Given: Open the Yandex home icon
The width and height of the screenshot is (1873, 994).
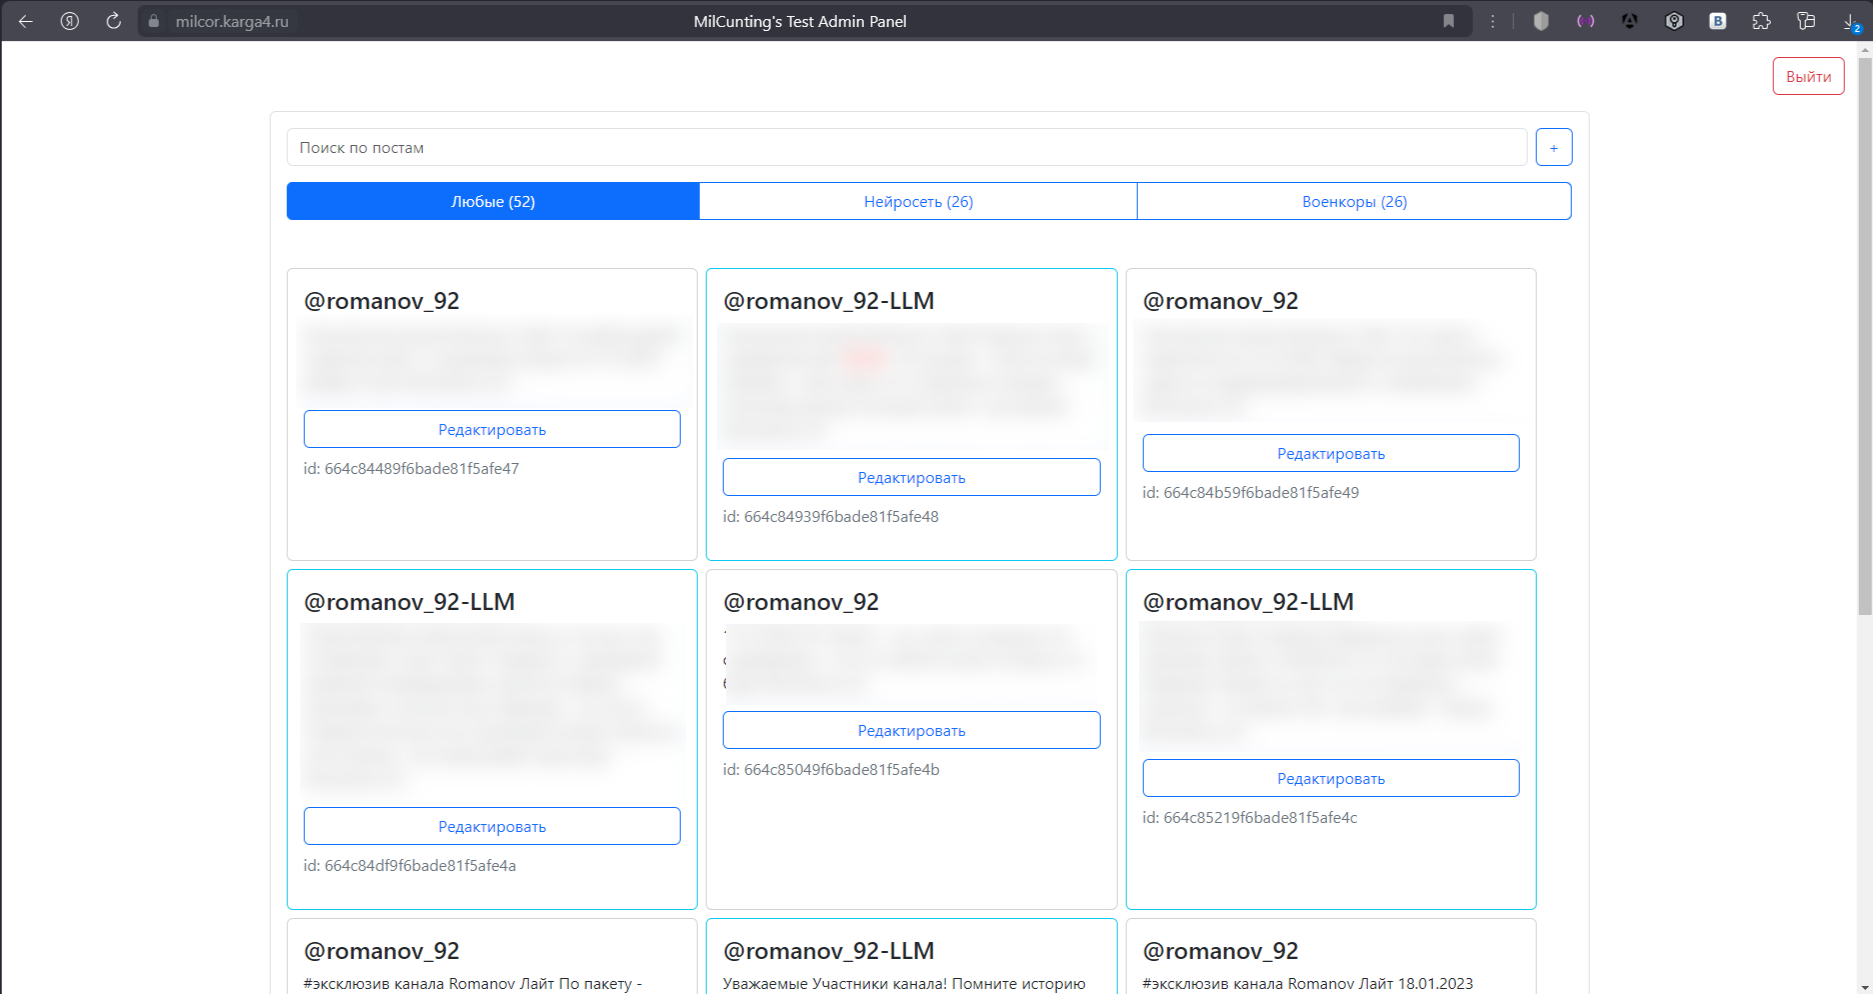Looking at the screenshot, I should pyautogui.click(x=70, y=21).
